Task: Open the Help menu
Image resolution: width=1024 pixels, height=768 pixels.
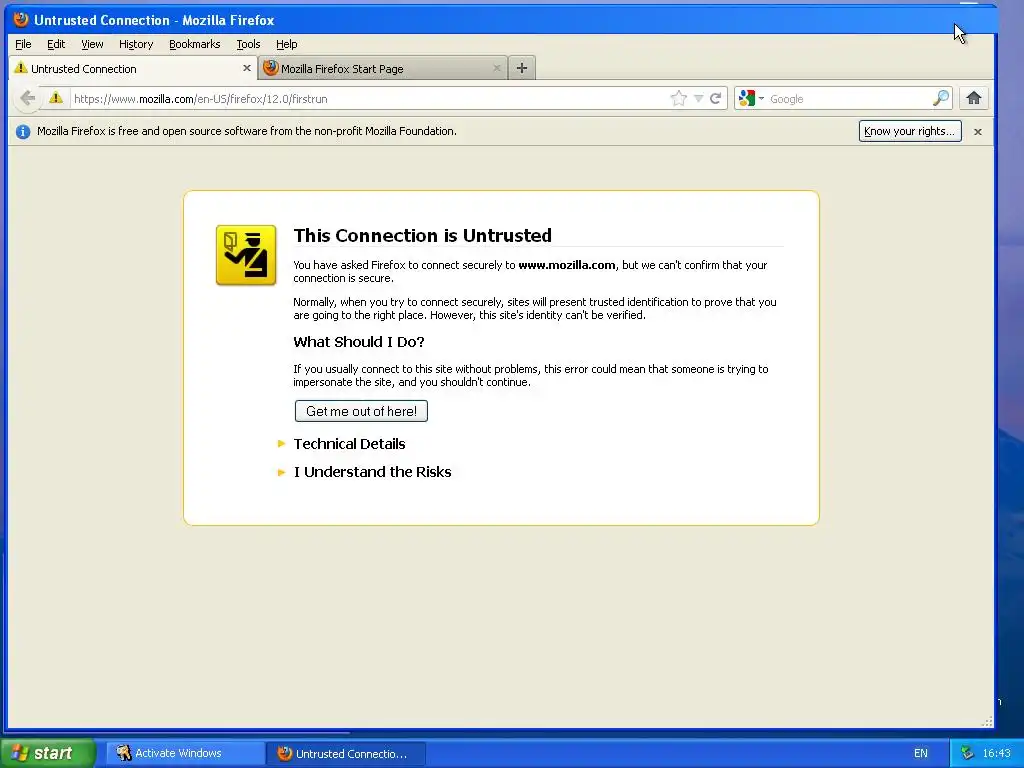Action: pyautogui.click(x=287, y=44)
